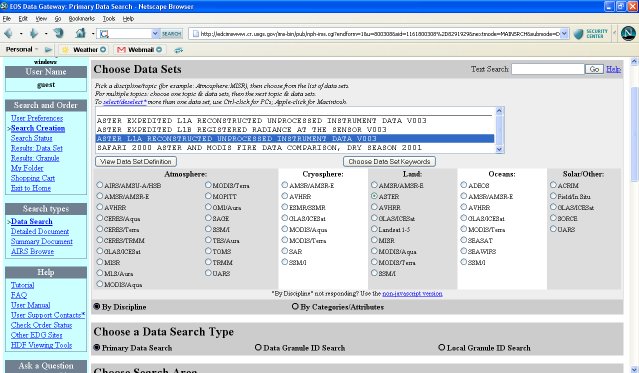
Task: Open the Back button history dropdown arrow
Action: tap(20, 34)
